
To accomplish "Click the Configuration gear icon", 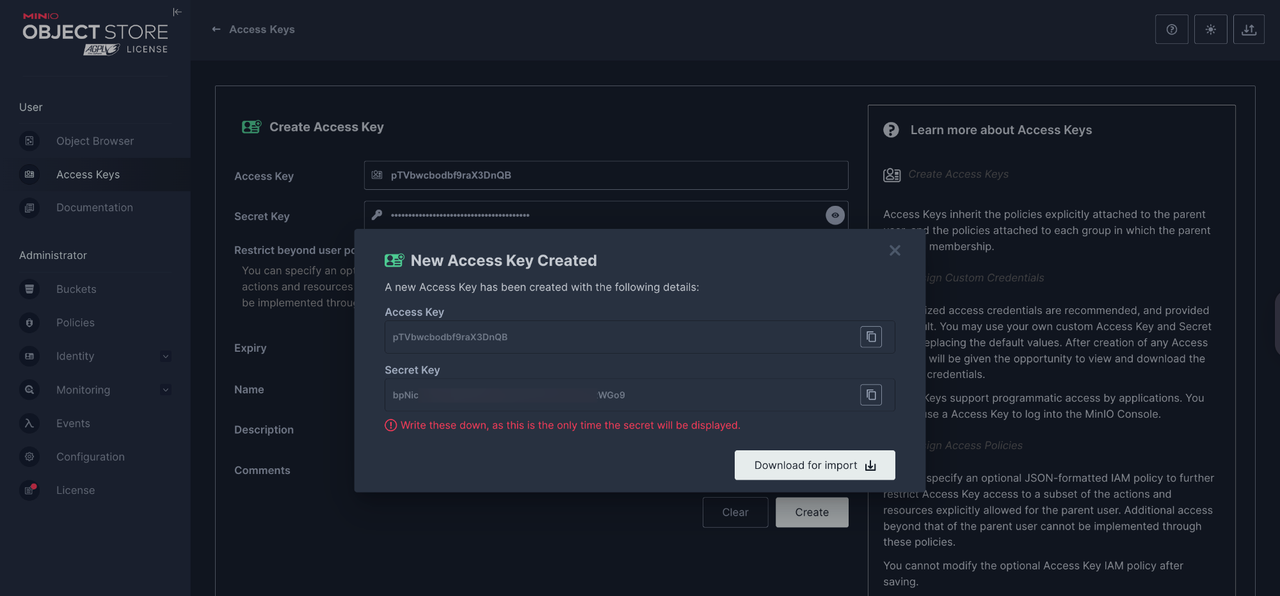I will [x=30, y=456].
